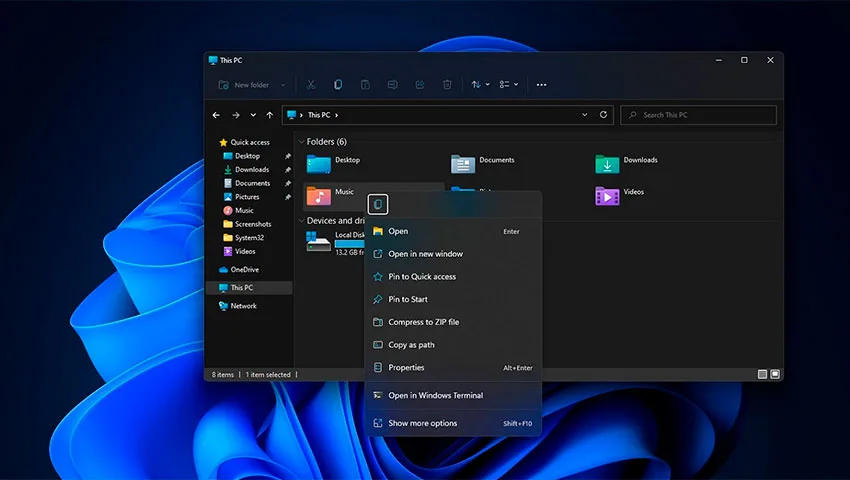Click the '8 items' status bar text

click(x=222, y=375)
